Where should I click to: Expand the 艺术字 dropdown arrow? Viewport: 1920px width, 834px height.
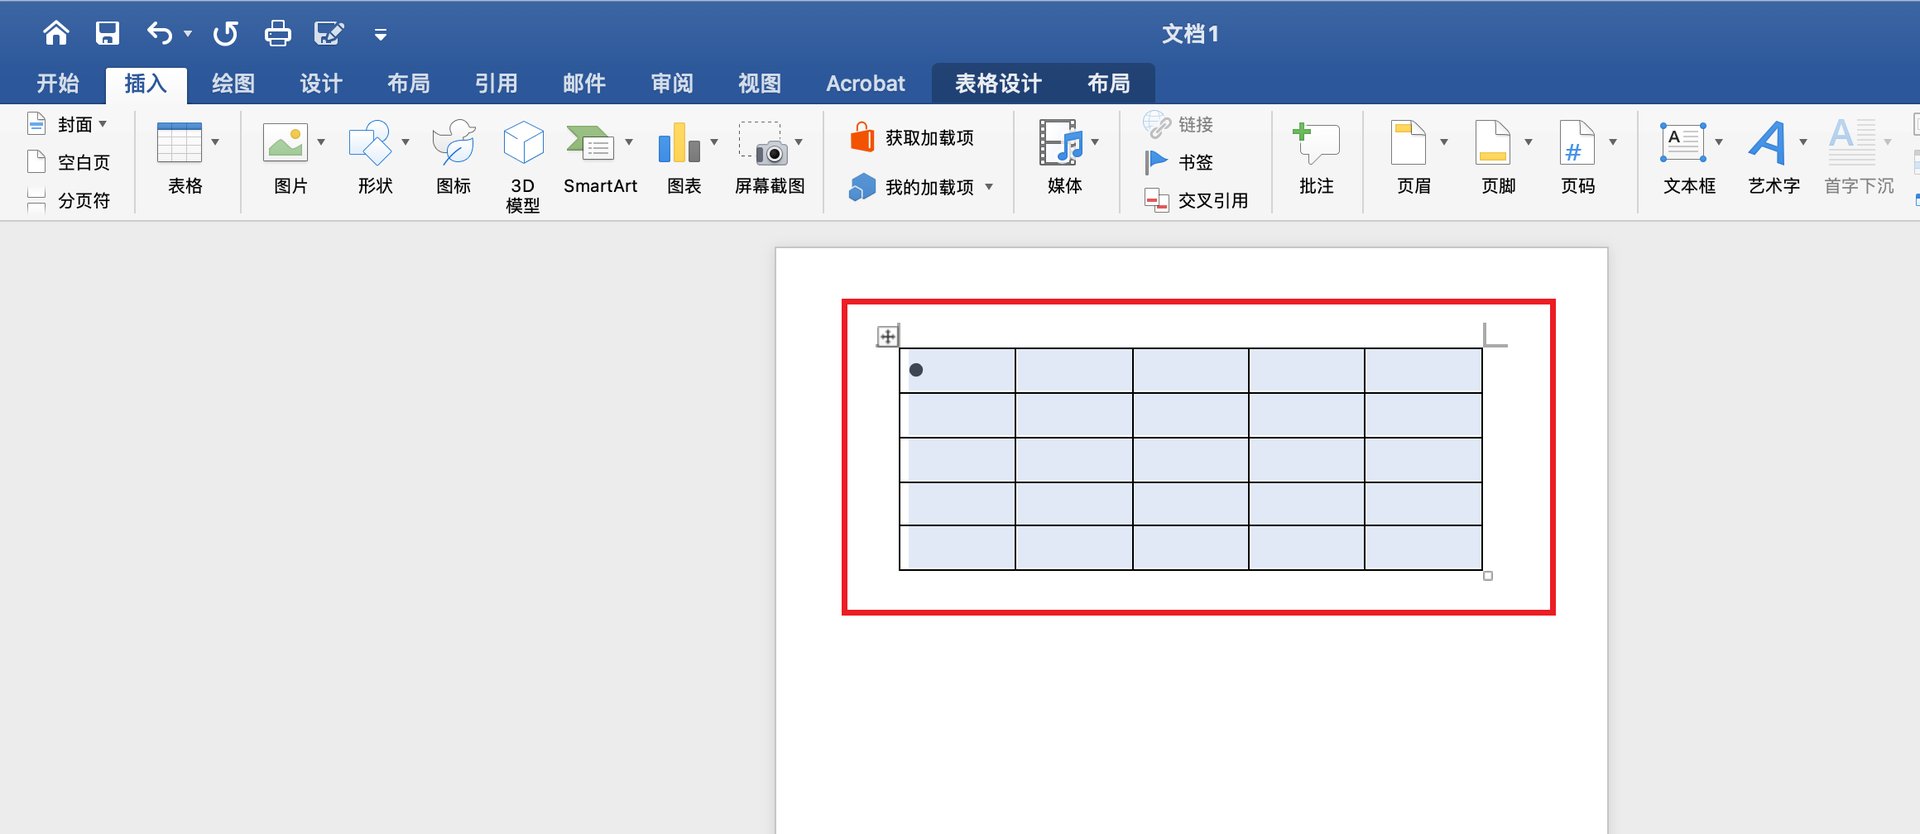1803,142
